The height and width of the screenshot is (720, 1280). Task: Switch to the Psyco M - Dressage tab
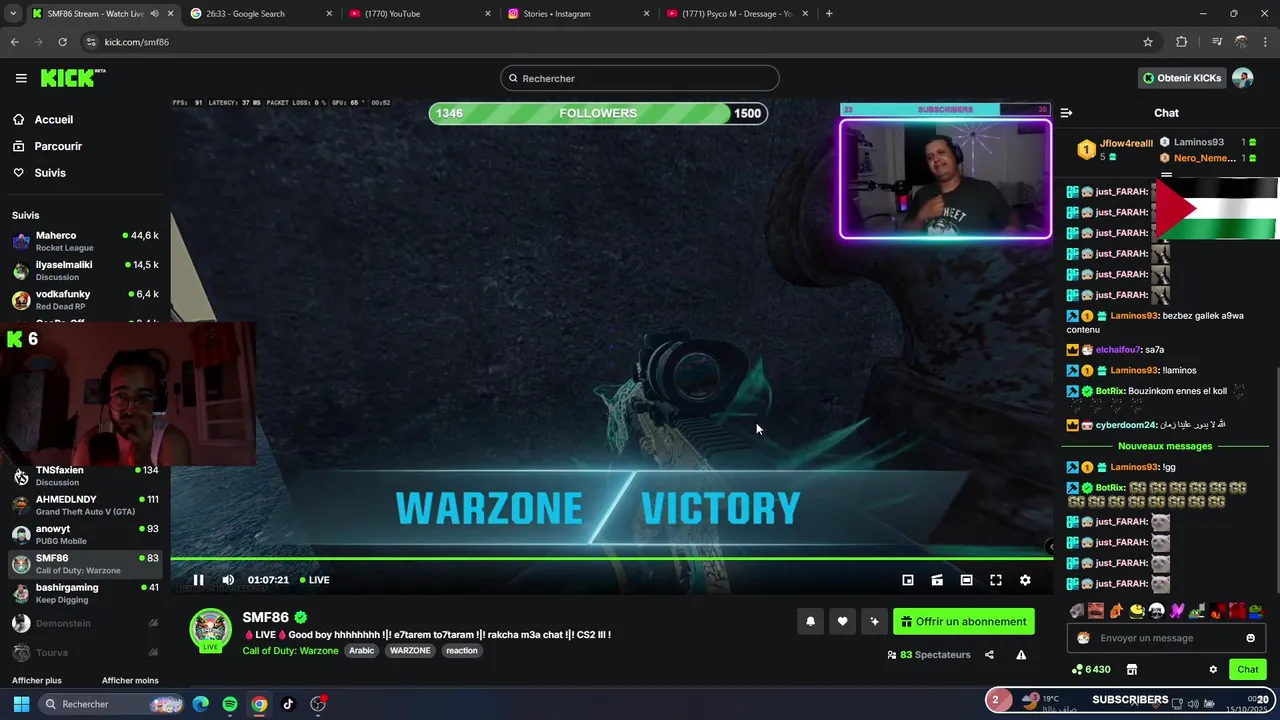[738, 14]
